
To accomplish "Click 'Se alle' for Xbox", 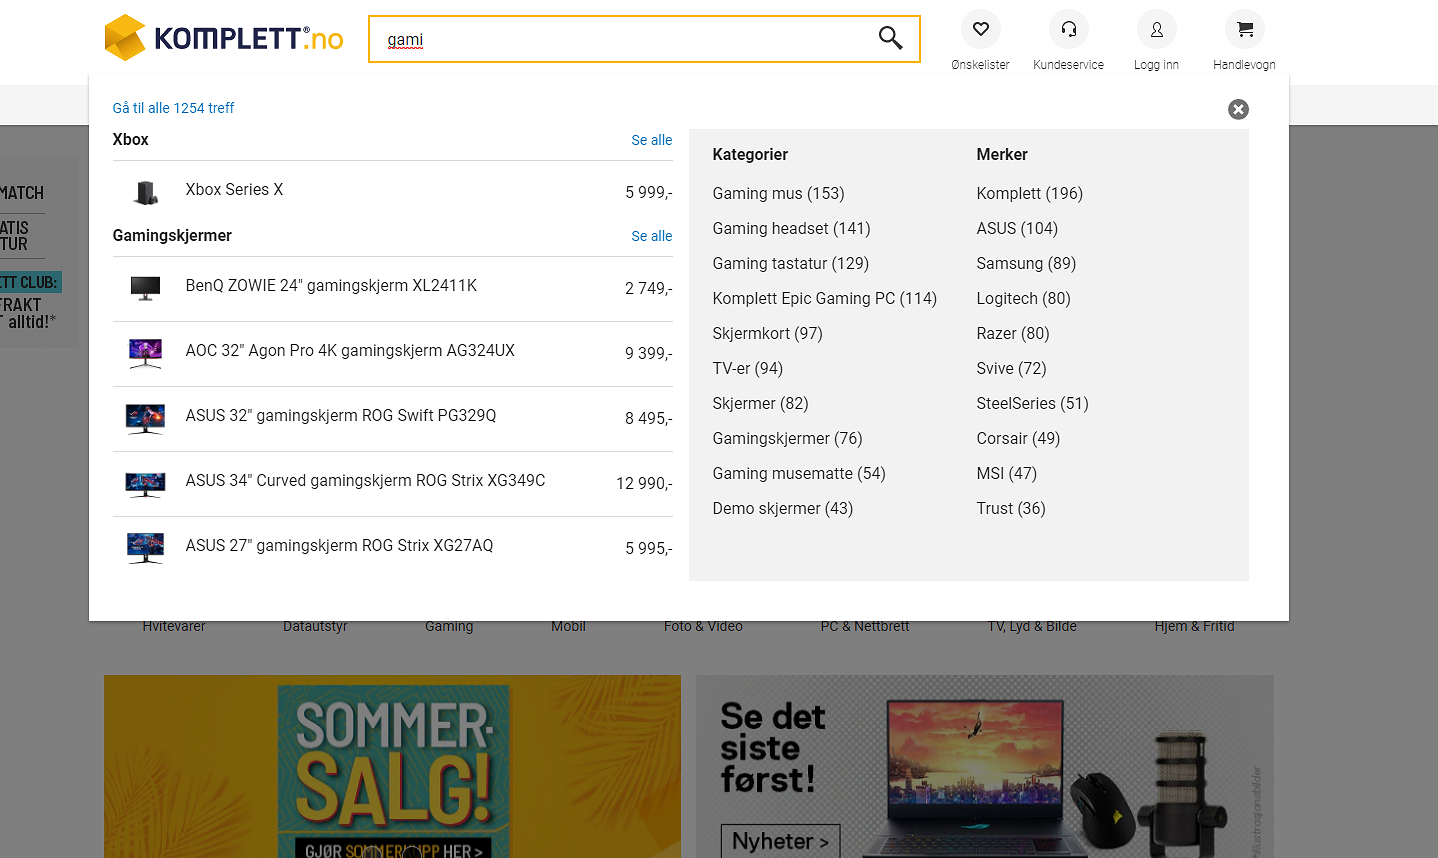I will pyautogui.click(x=652, y=140).
